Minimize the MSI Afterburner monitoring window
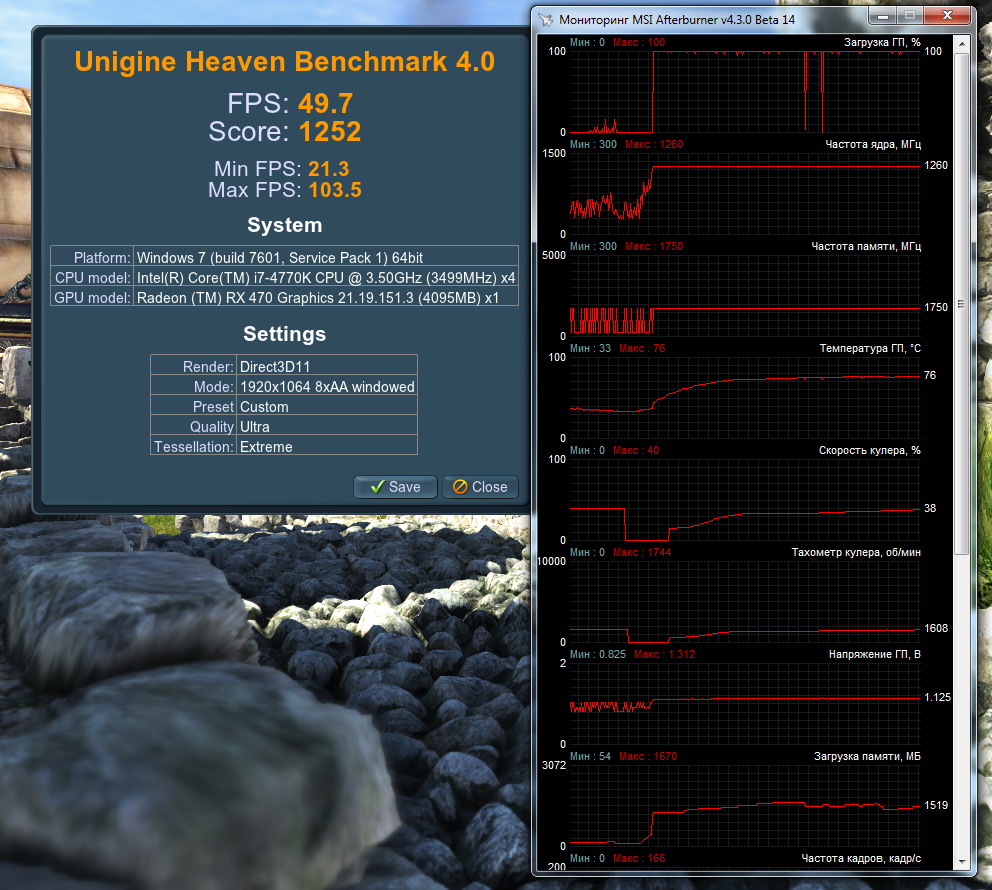The image size is (992, 890). 883,15
